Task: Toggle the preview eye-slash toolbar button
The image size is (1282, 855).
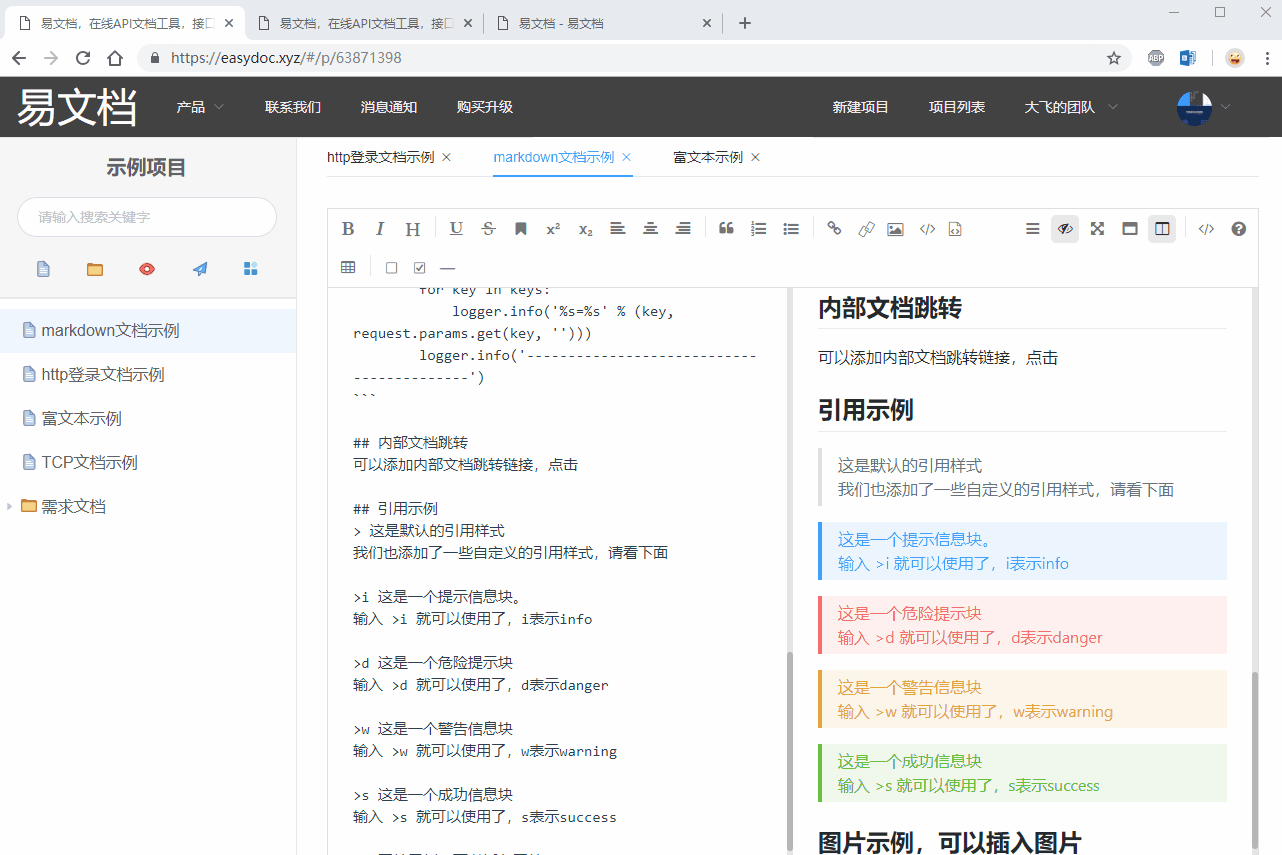Action: tap(1065, 229)
